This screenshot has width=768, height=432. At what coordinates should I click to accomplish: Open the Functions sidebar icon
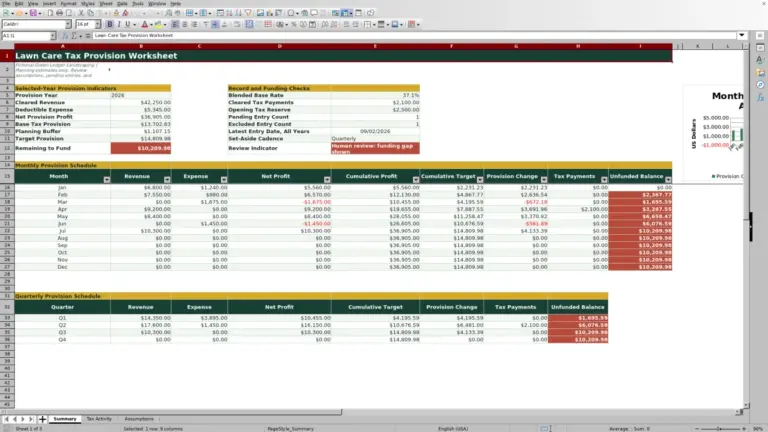(760, 97)
